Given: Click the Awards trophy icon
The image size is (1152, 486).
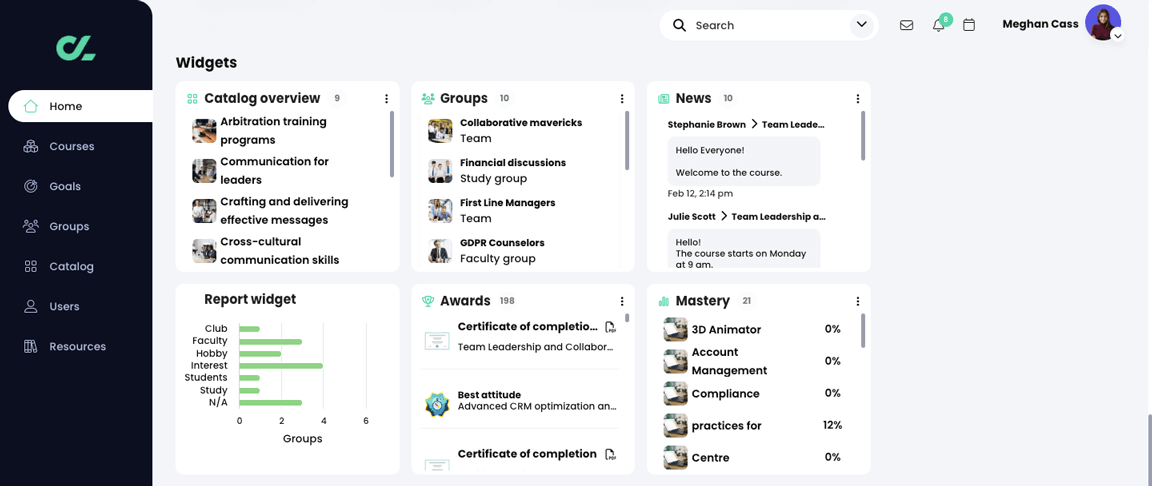Looking at the screenshot, I should pyautogui.click(x=428, y=301).
